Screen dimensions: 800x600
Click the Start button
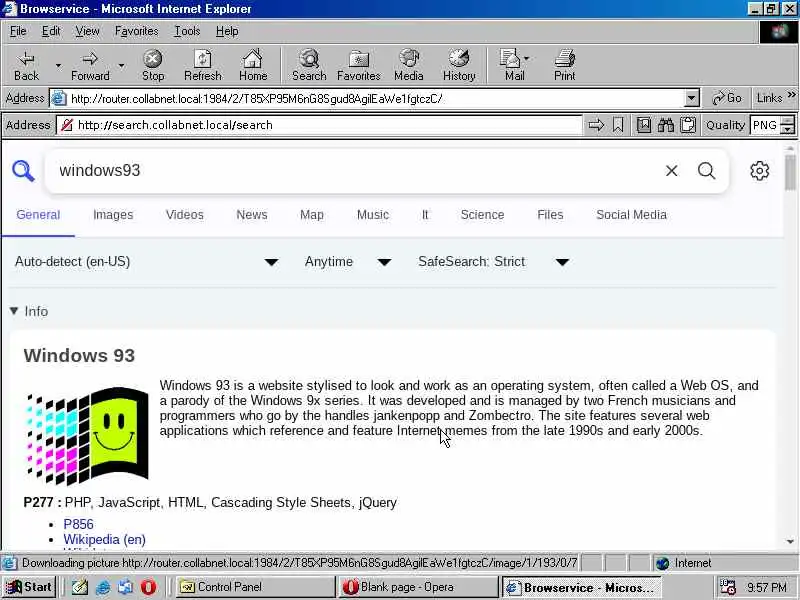29,587
